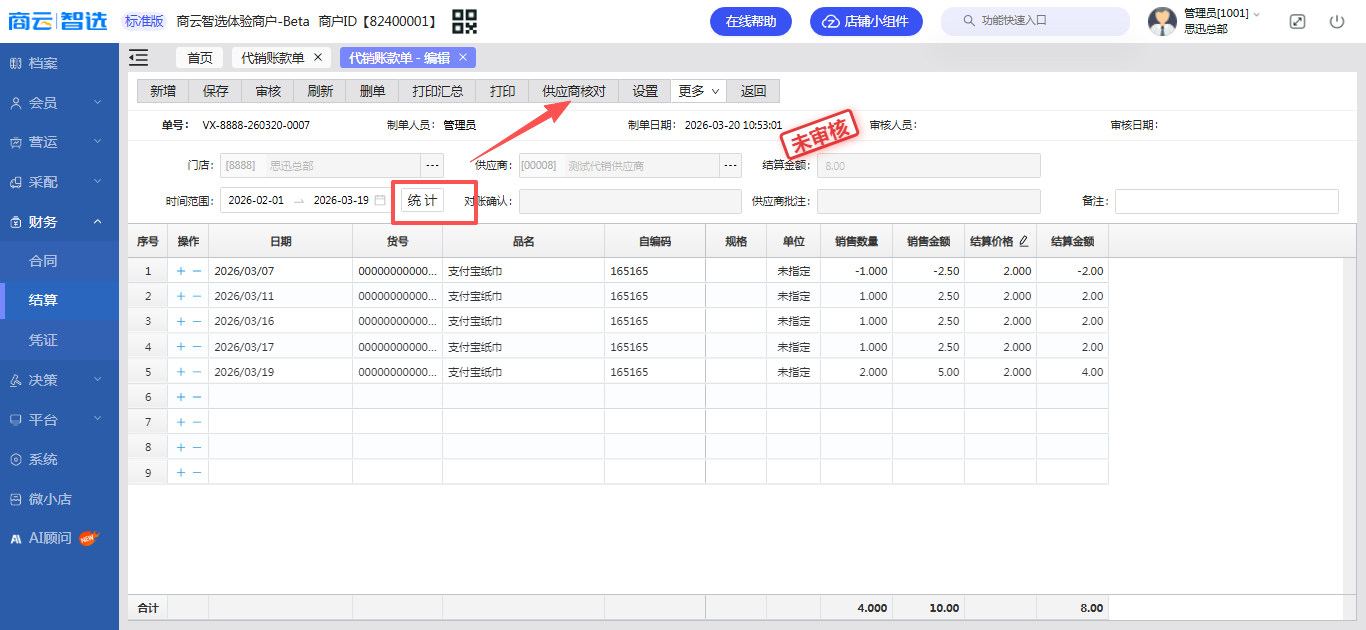Open 合同 under 财务
1366x630 pixels.
coord(59,261)
